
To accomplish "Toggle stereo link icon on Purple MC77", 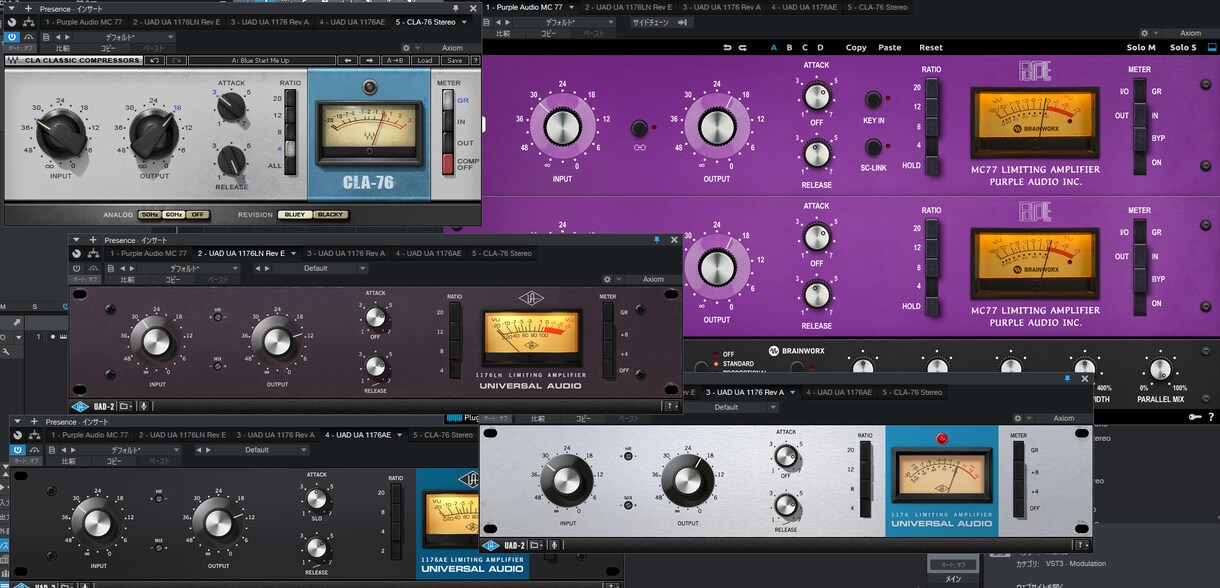I will pyautogui.click(x=639, y=128).
